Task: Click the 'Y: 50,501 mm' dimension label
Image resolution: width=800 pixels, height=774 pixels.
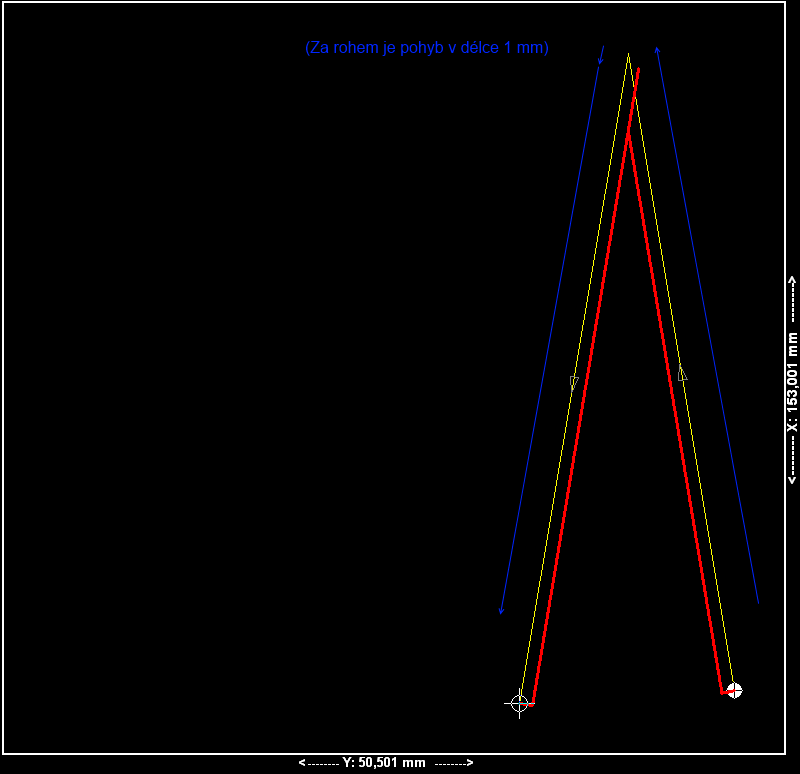Action: [x=384, y=763]
